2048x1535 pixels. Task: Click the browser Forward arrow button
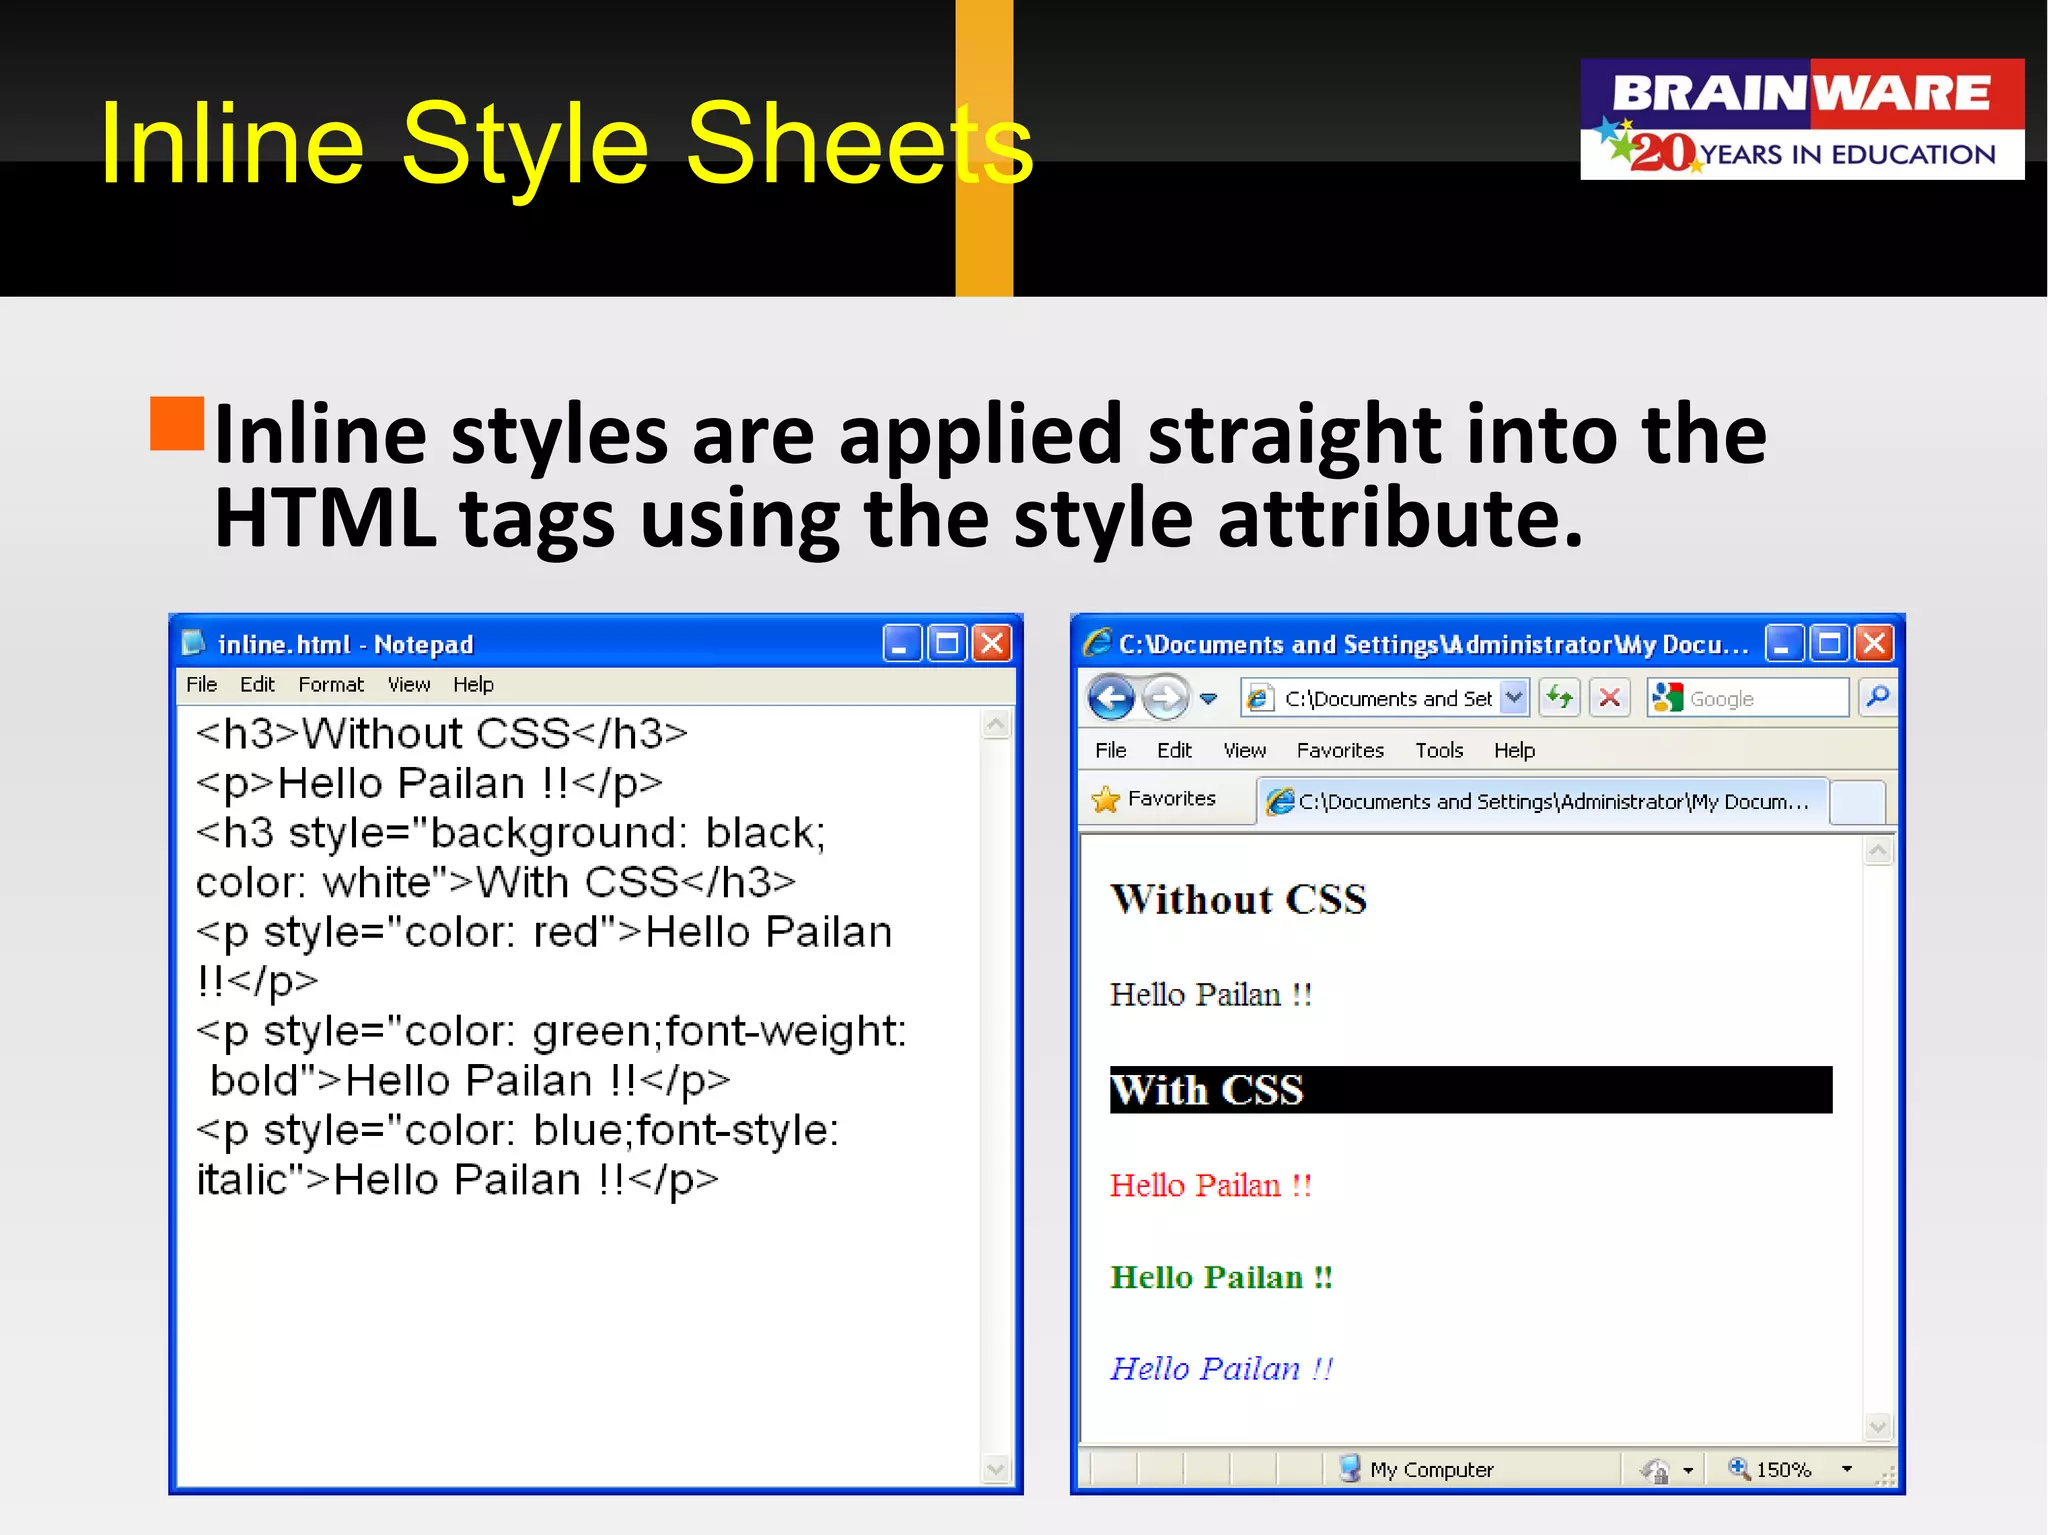1165,697
